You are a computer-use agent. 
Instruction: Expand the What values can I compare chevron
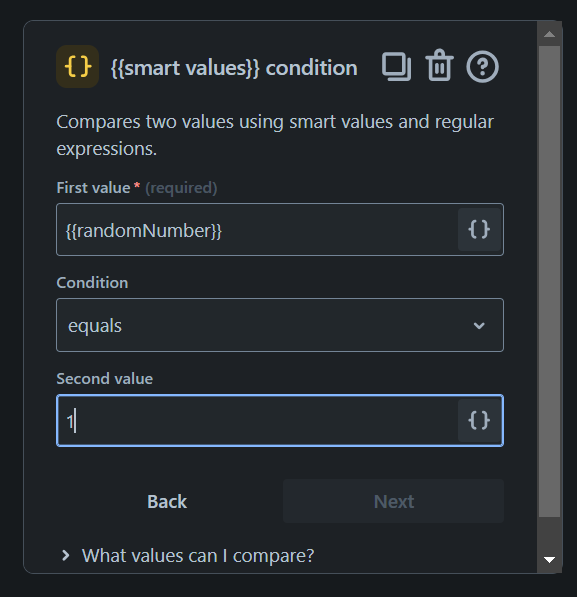(66, 555)
